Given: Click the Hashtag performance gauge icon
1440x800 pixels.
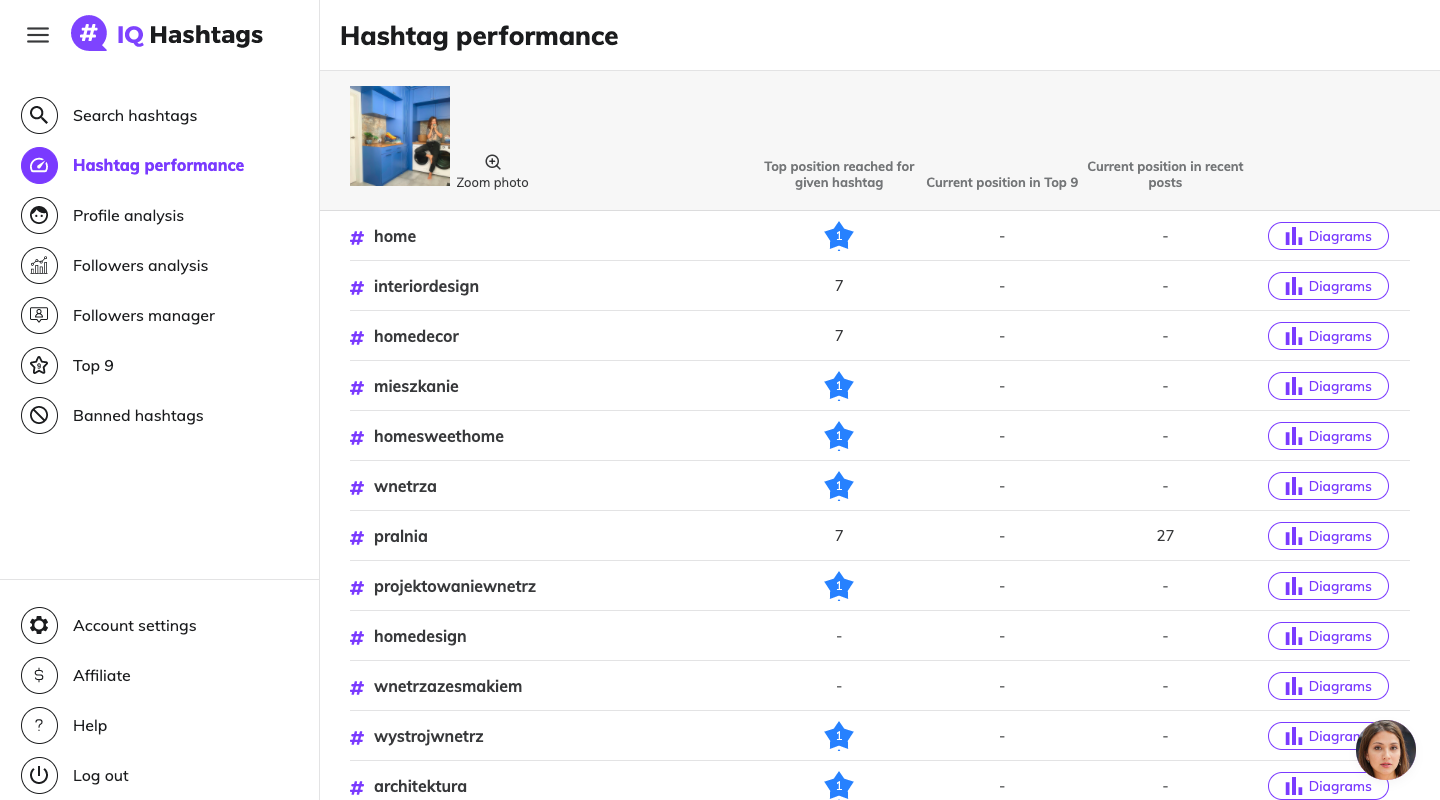Looking at the screenshot, I should [x=39, y=165].
